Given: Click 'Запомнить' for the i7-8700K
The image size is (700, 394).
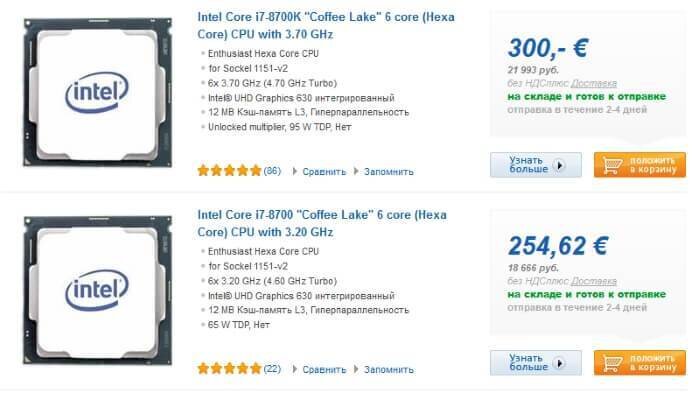Looking at the screenshot, I should pyautogui.click(x=388, y=172).
